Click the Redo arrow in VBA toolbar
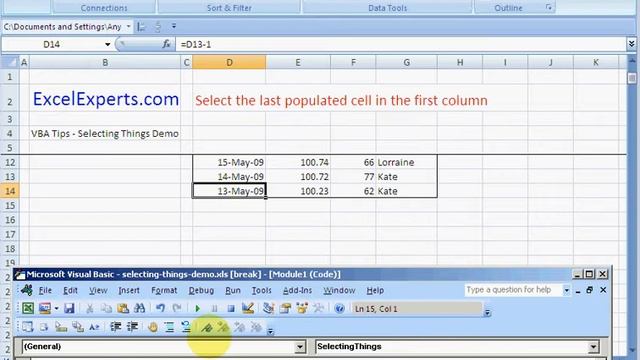 [177, 308]
